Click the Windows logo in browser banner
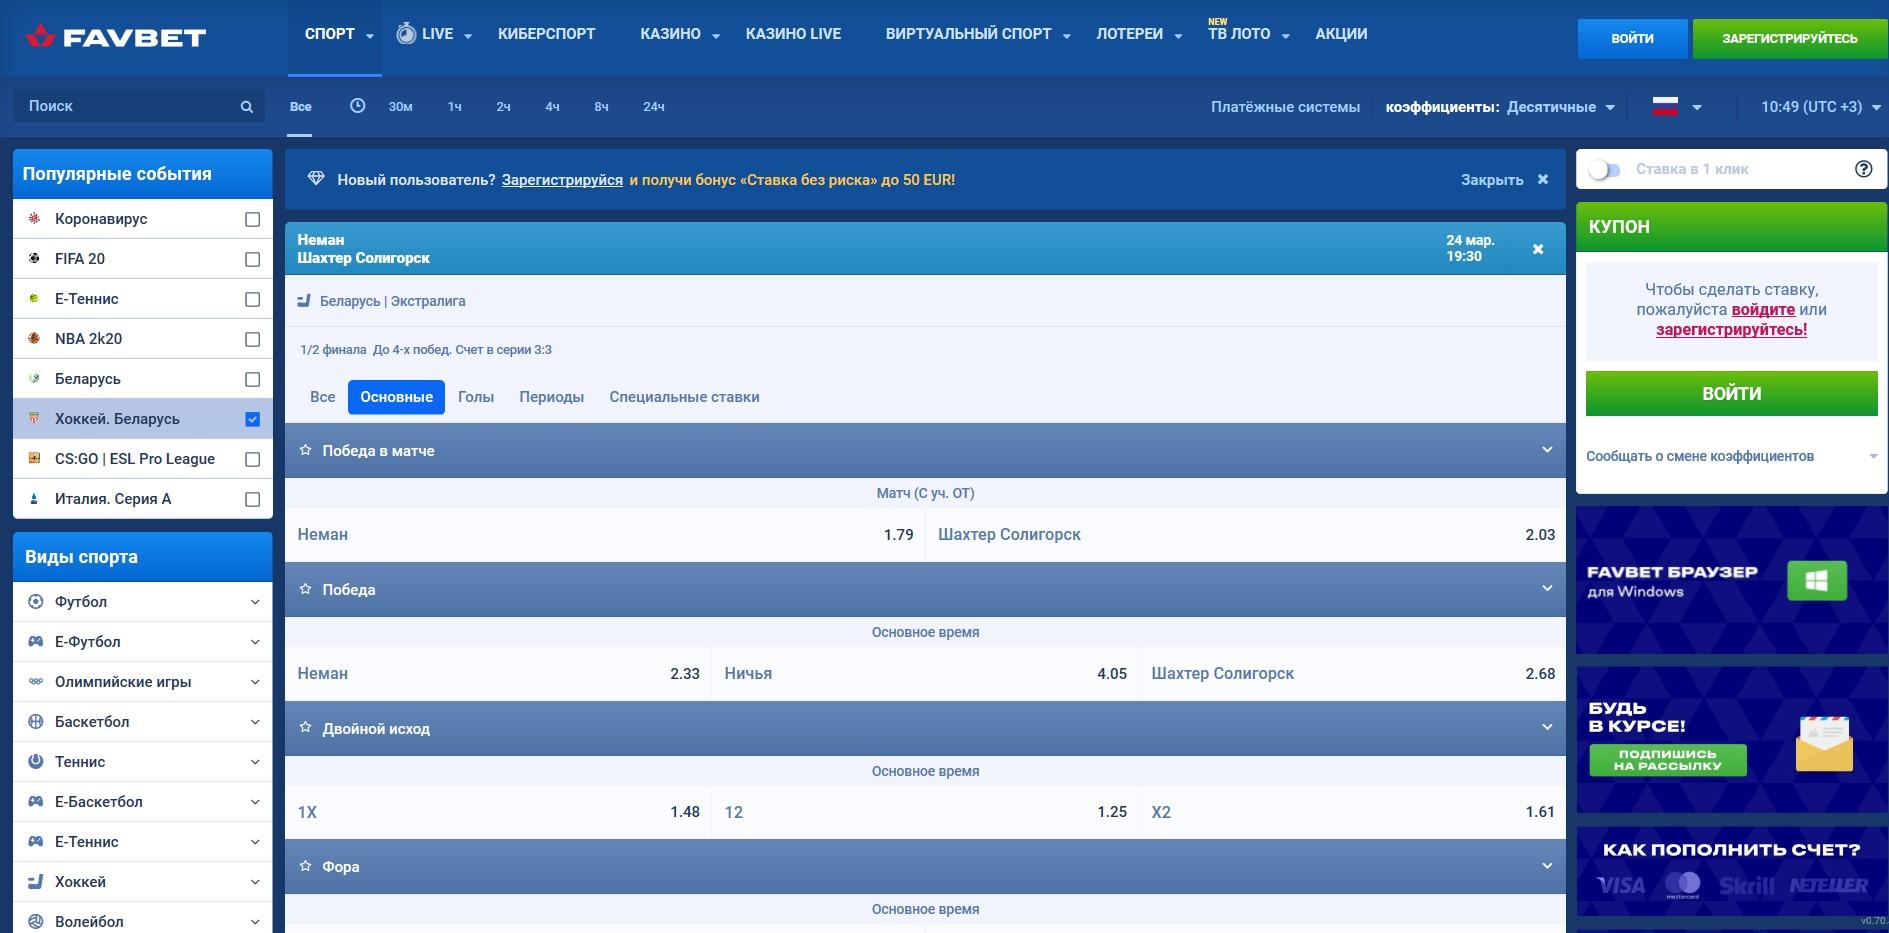1889x933 pixels. [x=1816, y=581]
